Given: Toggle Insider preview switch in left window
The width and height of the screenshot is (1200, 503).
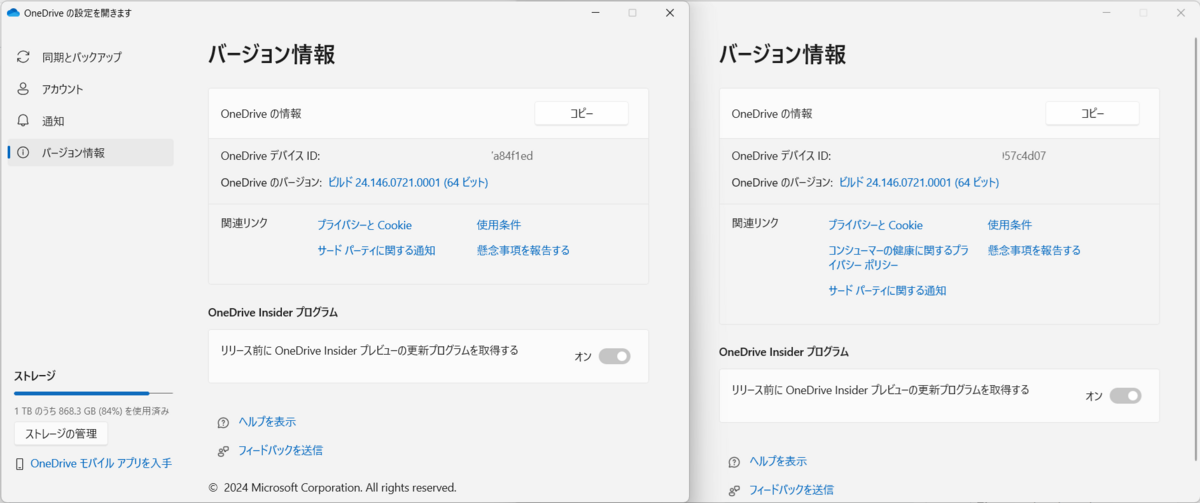Looking at the screenshot, I should (x=615, y=356).
